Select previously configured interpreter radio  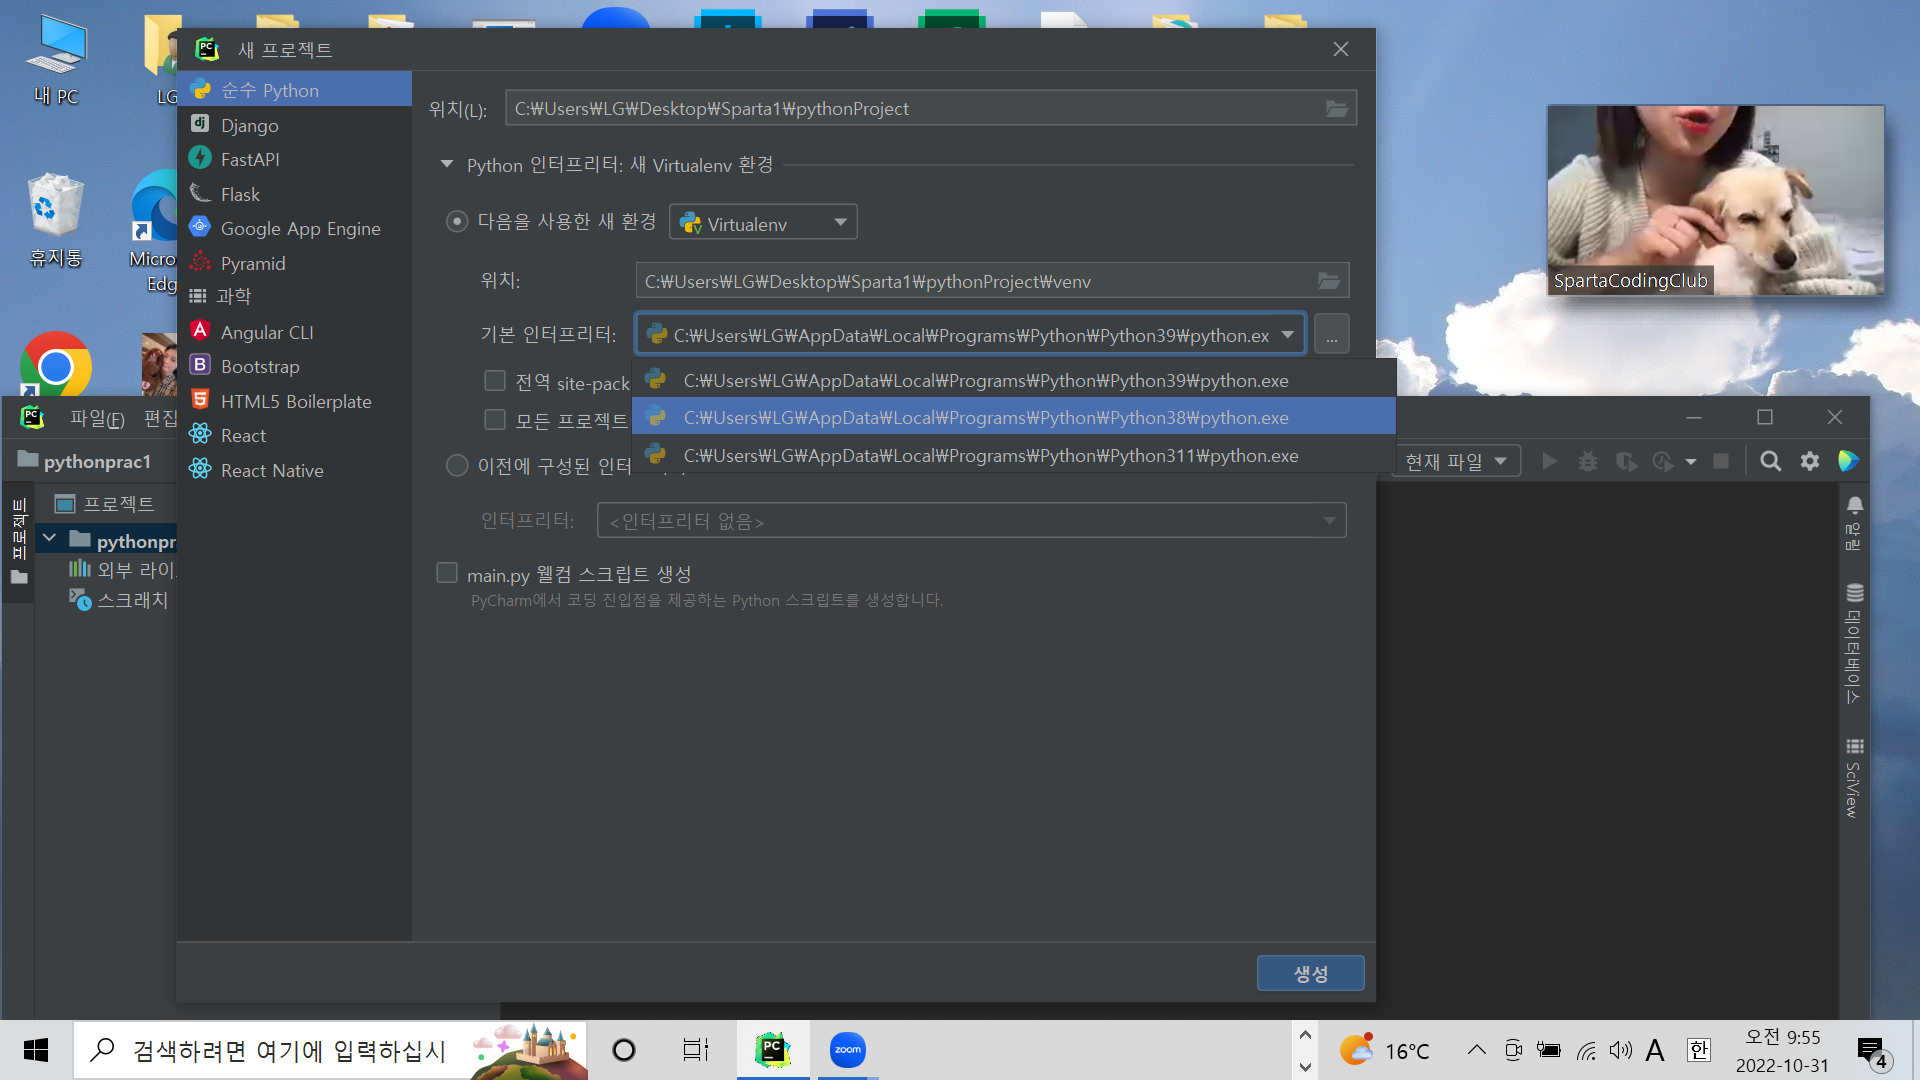coord(457,465)
